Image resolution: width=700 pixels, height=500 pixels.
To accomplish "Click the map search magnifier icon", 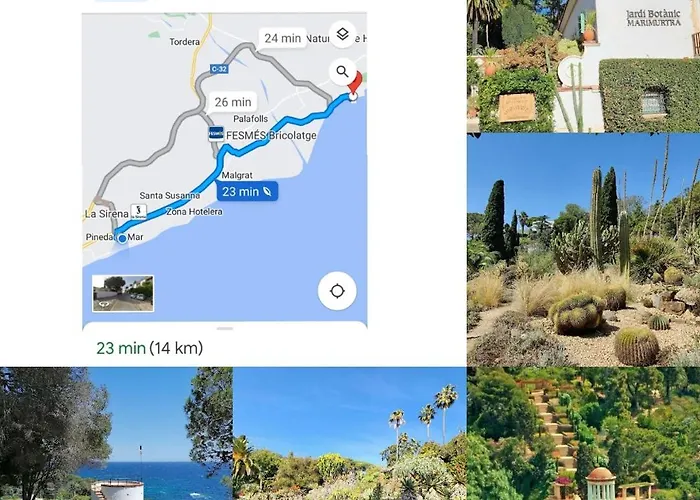I will coord(342,71).
